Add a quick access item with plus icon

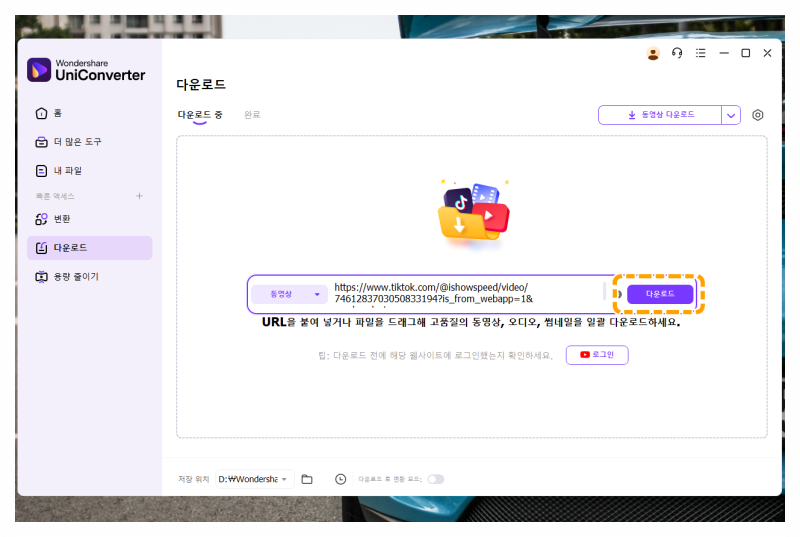pos(139,196)
